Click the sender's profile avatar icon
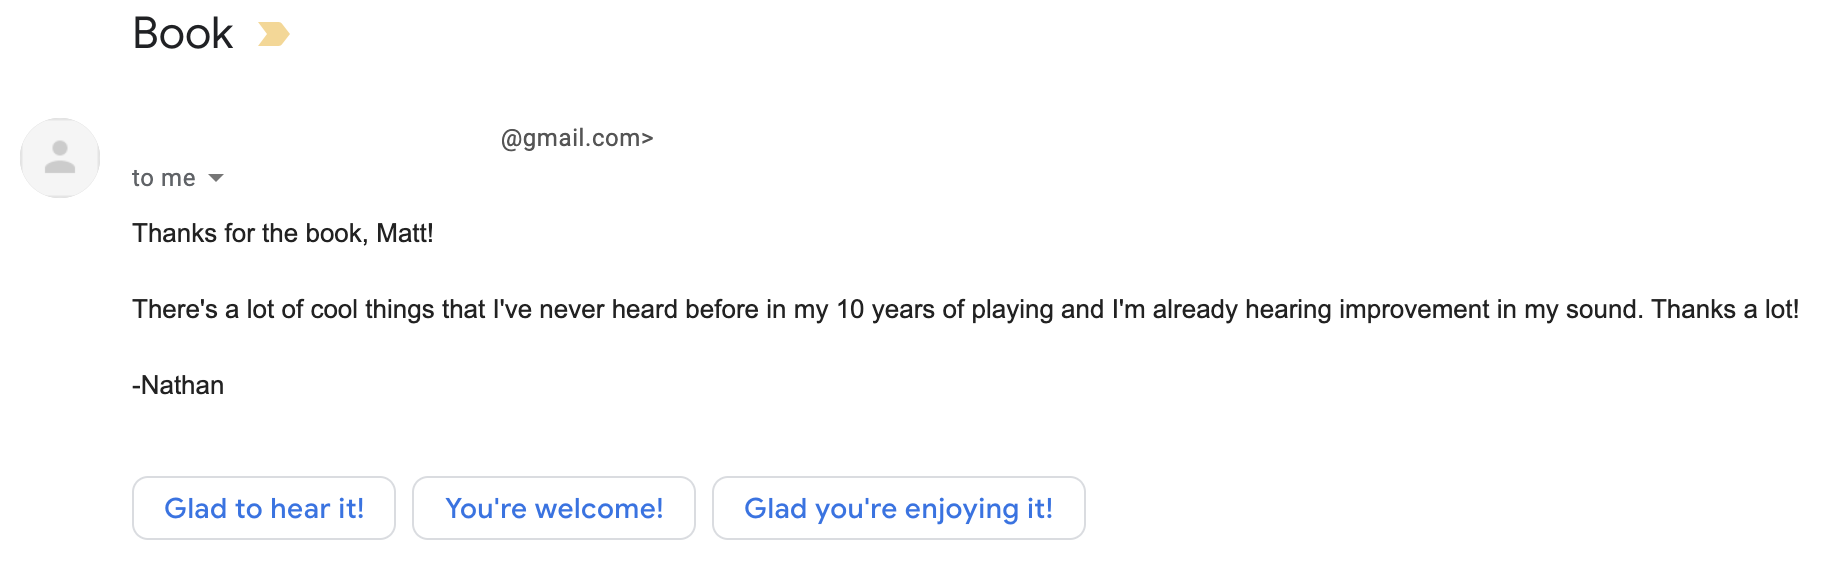This screenshot has width=1824, height=582. 60,158
